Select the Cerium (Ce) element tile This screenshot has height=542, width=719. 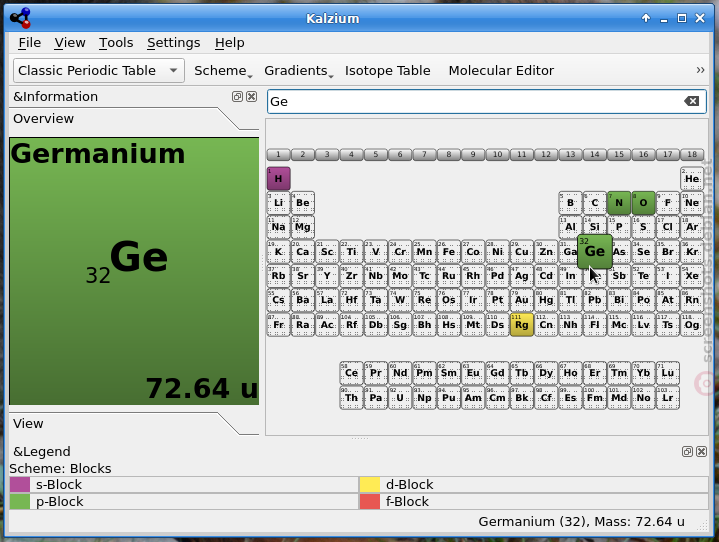click(x=351, y=373)
